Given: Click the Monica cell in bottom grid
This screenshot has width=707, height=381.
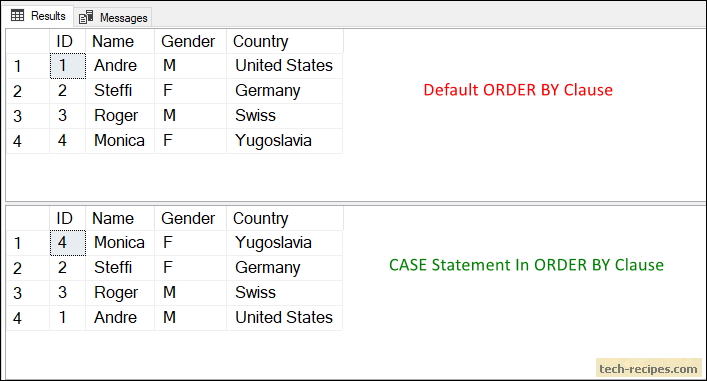Looking at the screenshot, I should pos(120,243).
